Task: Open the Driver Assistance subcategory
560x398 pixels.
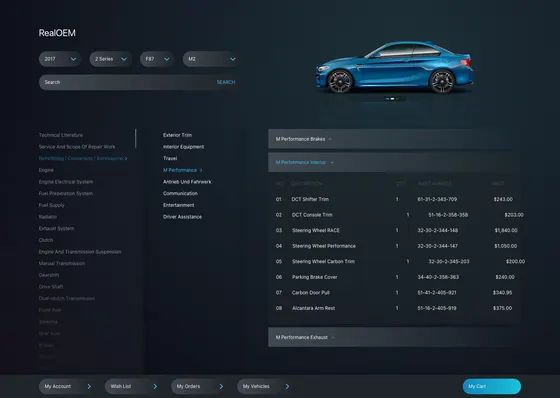Action: pyautogui.click(x=182, y=217)
